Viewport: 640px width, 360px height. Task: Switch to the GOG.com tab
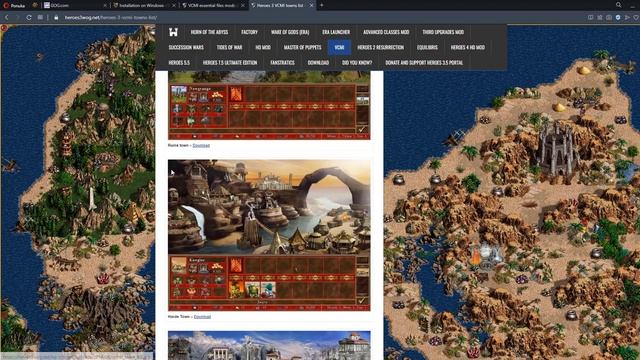click(75, 5)
